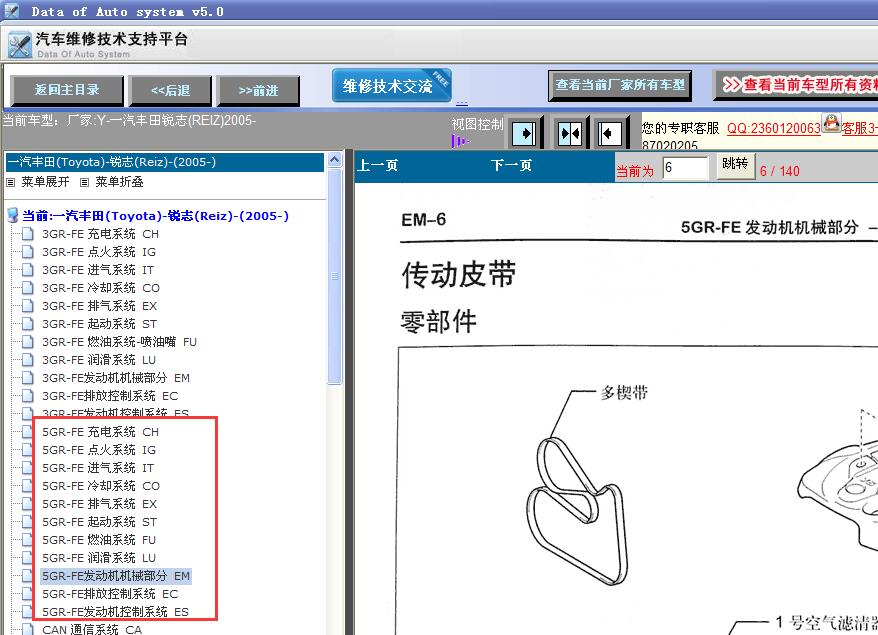Open 5GR-FE 起动系统 ST
The height and width of the screenshot is (635, 878).
[x=99, y=522]
